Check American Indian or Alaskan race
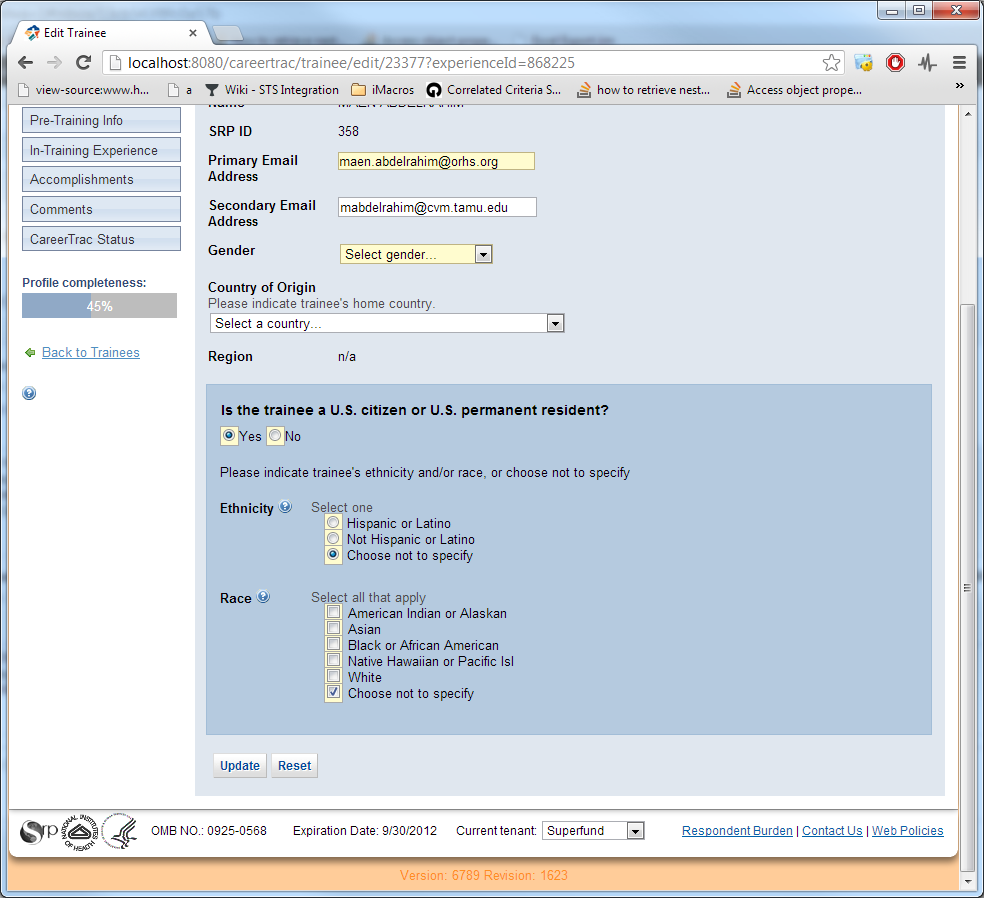Screen dimensions: 984x898 pyautogui.click(x=334, y=612)
